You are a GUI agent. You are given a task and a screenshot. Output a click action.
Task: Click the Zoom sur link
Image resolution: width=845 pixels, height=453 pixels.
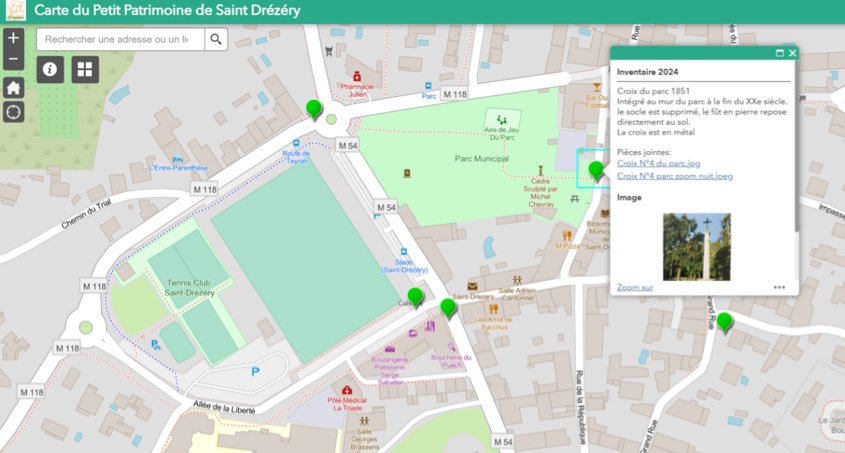[635, 287]
